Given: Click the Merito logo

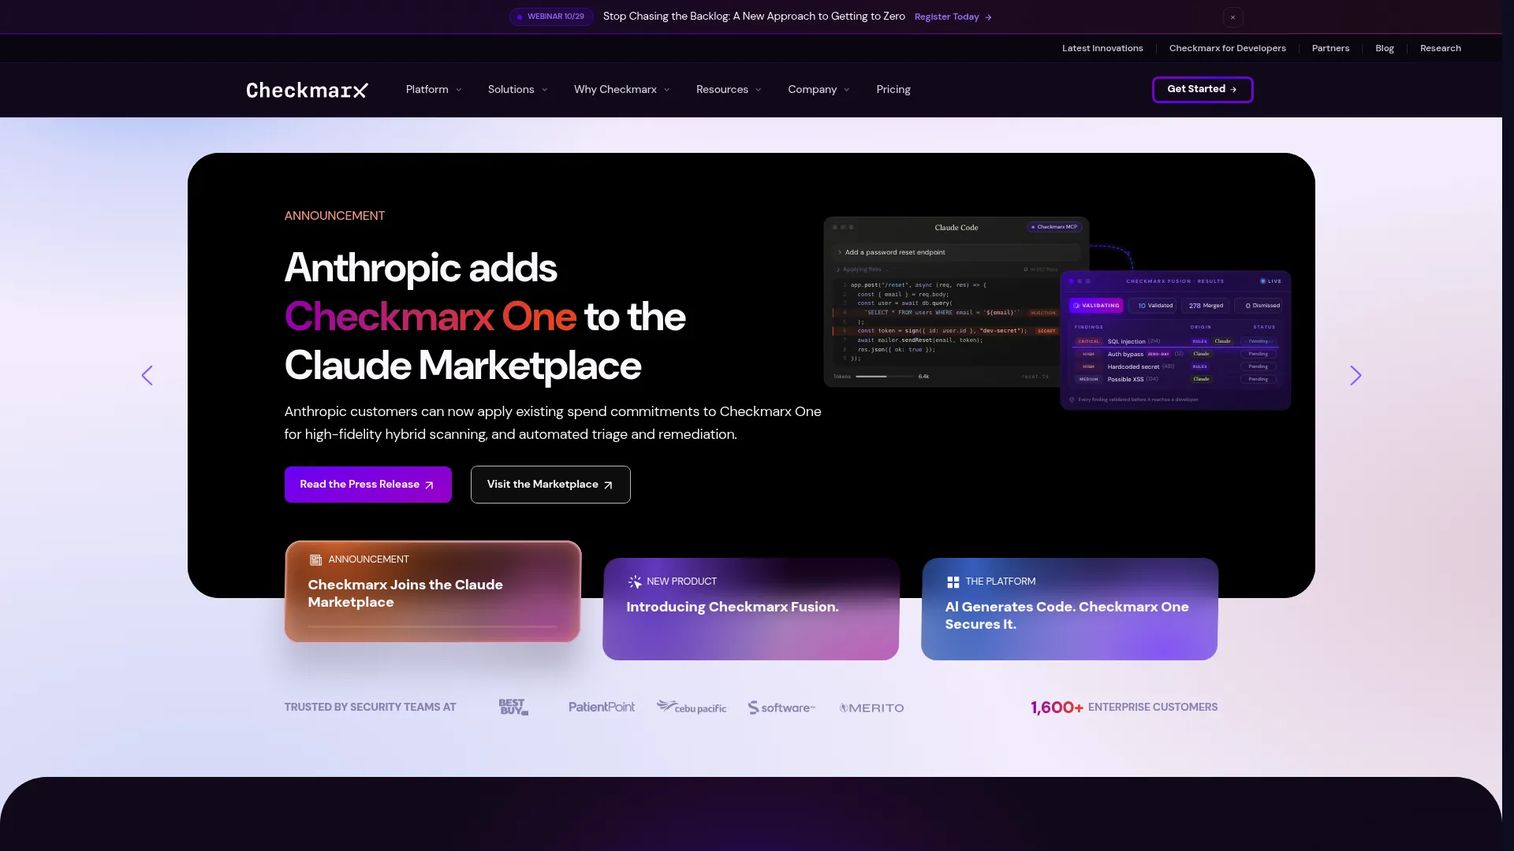Looking at the screenshot, I should 871,708.
